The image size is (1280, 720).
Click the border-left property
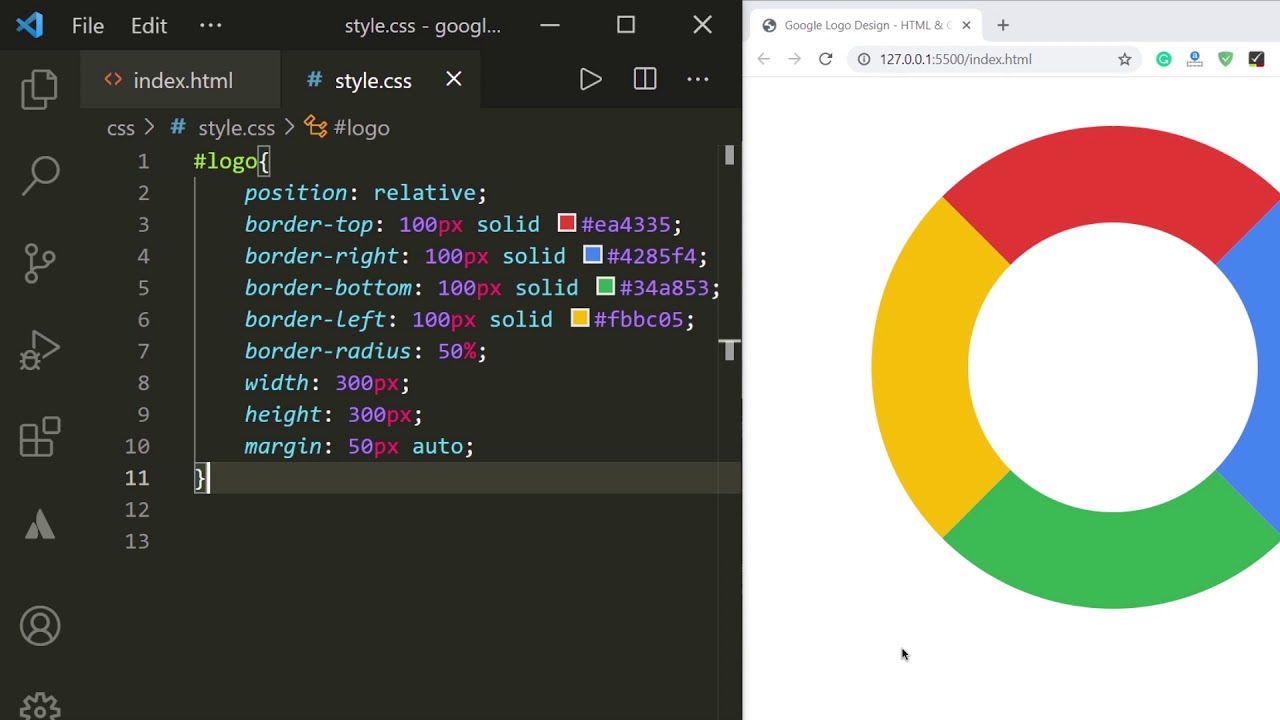pyautogui.click(x=315, y=320)
